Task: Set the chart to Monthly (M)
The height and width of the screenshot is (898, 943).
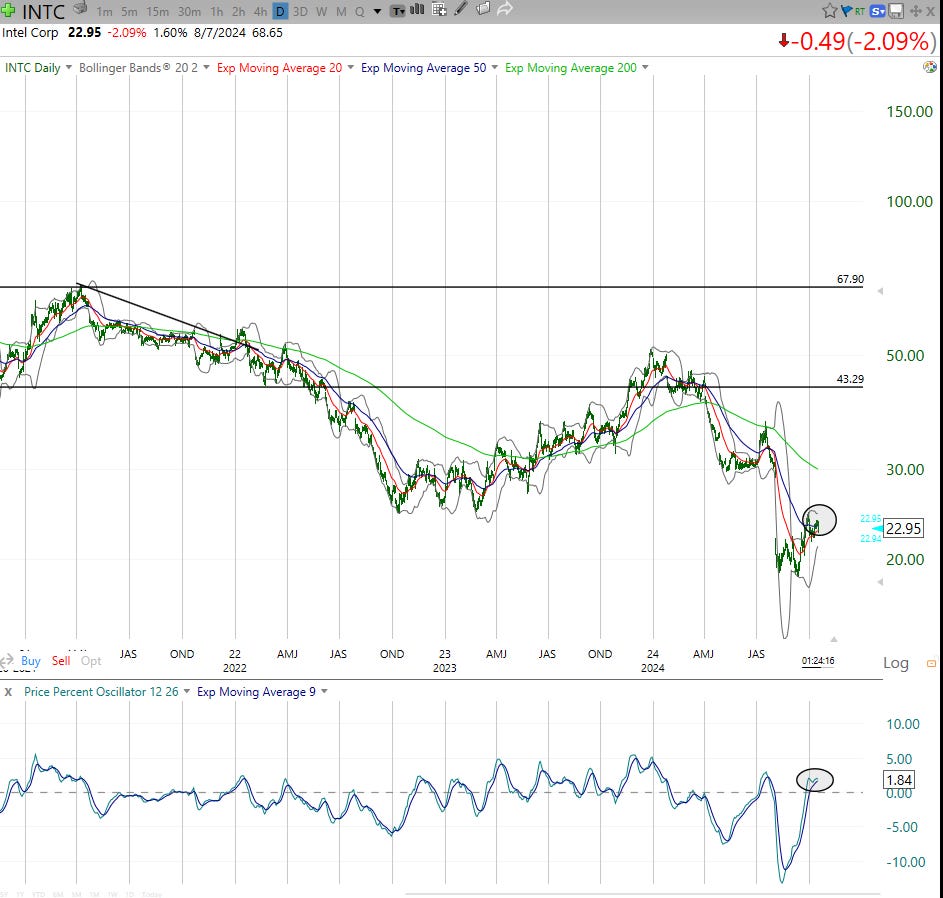Action: (341, 11)
